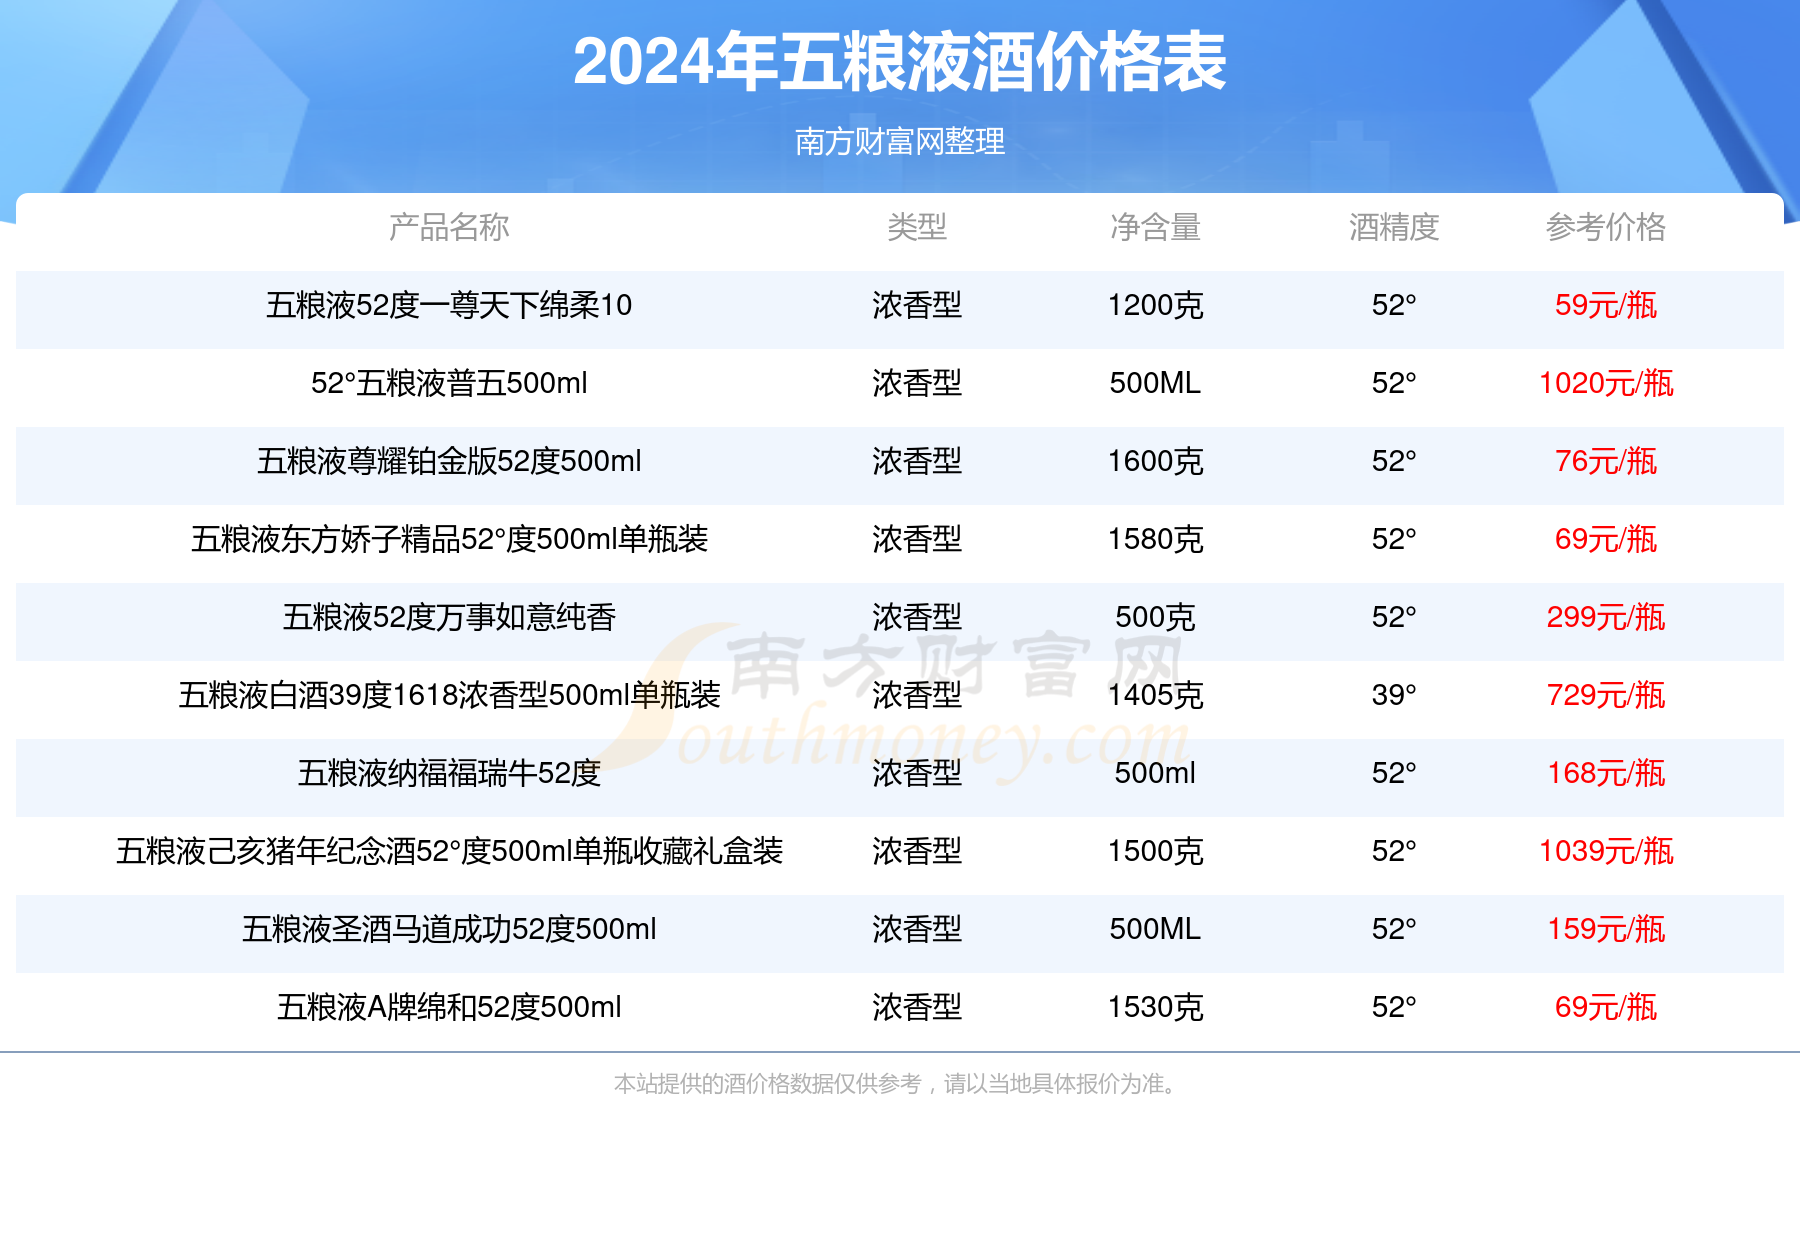The width and height of the screenshot is (1800, 1250).
Task: Click 浓香型 in the 普五 row
Action: tap(917, 383)
